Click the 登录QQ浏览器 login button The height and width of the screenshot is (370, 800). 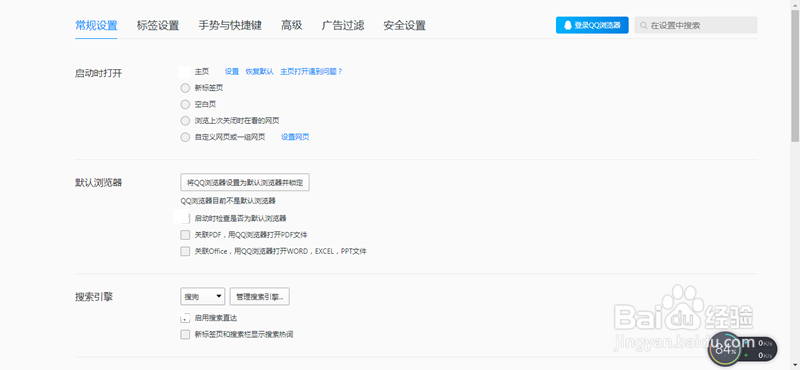(x=592, y=25)
